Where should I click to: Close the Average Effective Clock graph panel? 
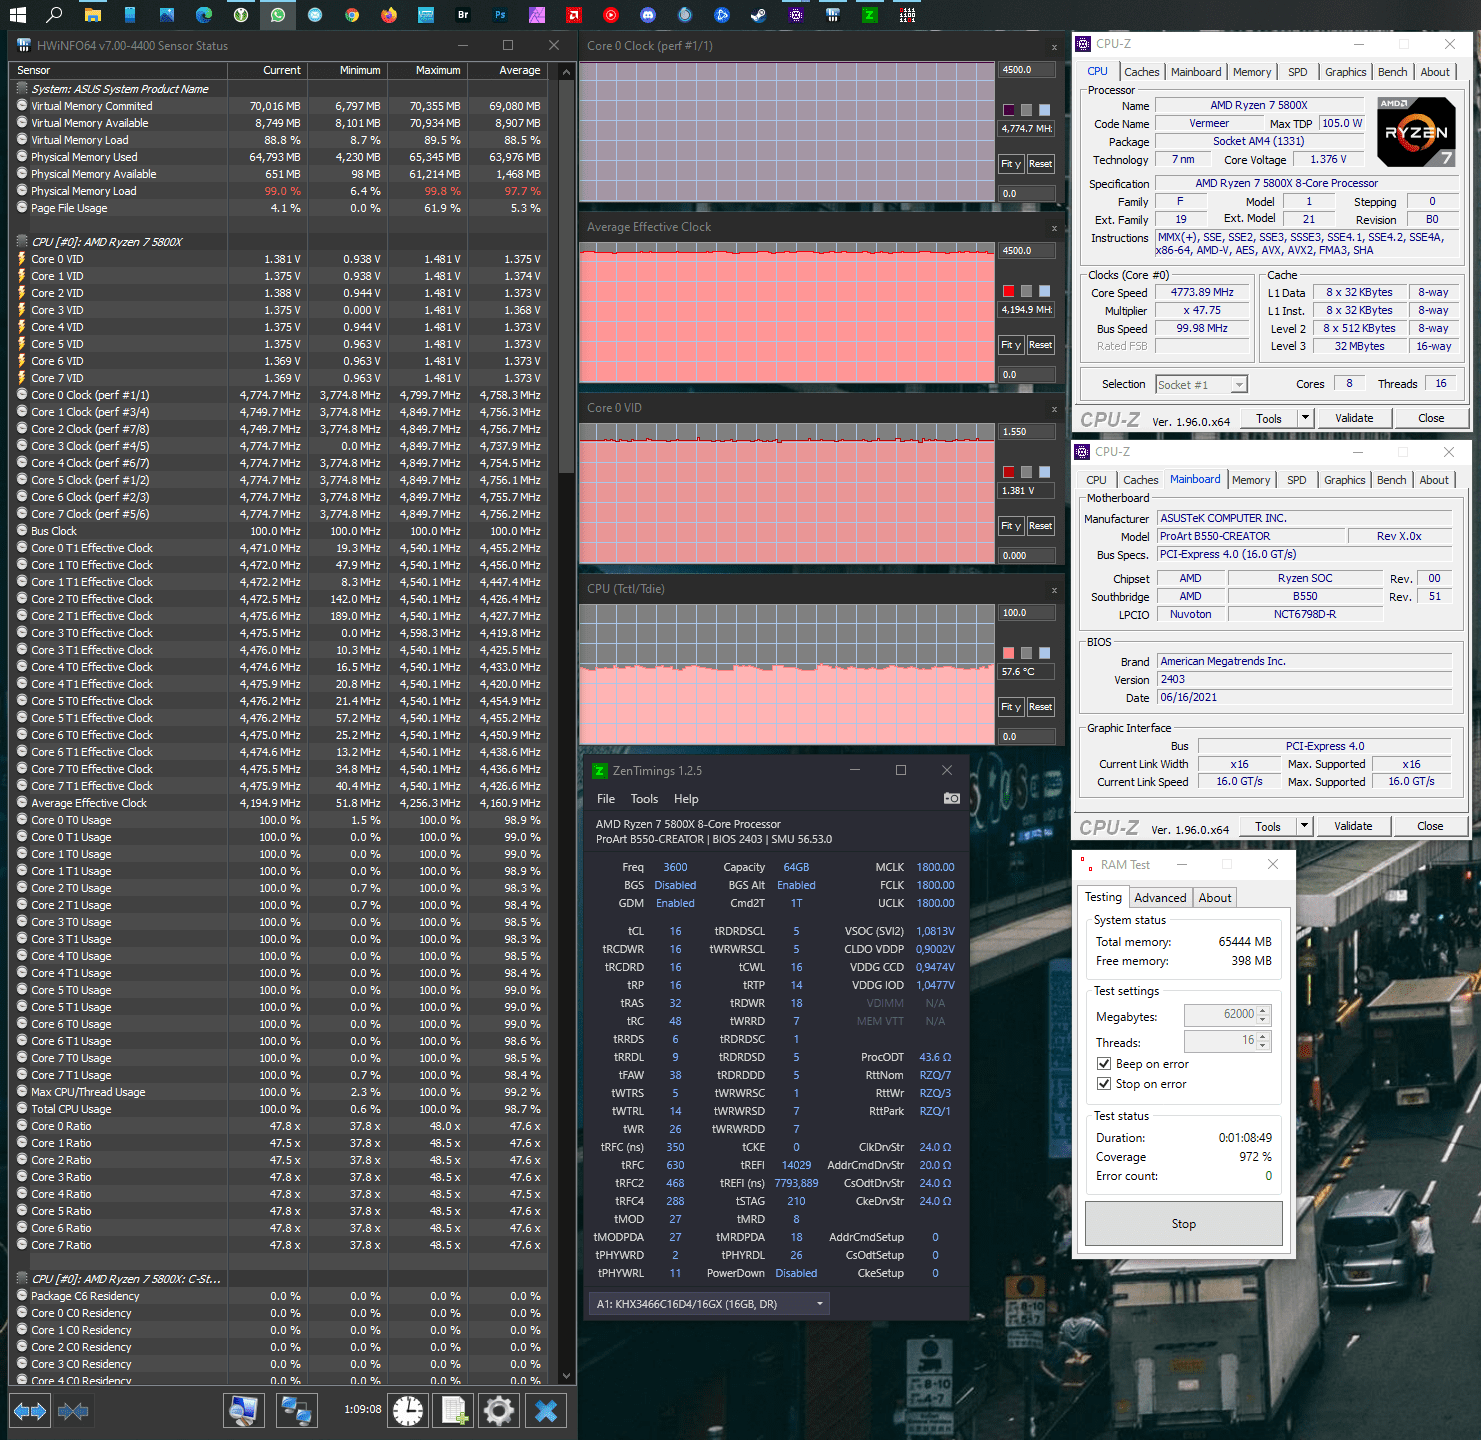[1054, 228]
